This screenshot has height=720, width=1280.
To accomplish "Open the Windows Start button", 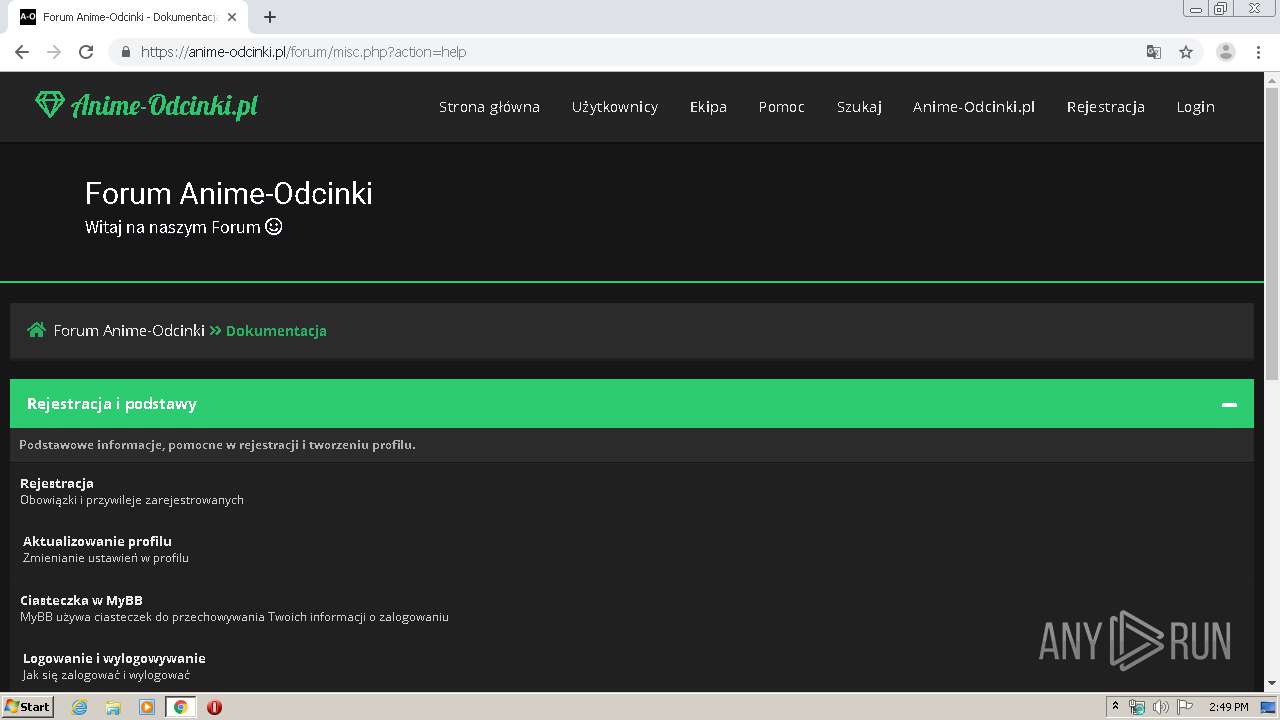I will 27,707.
